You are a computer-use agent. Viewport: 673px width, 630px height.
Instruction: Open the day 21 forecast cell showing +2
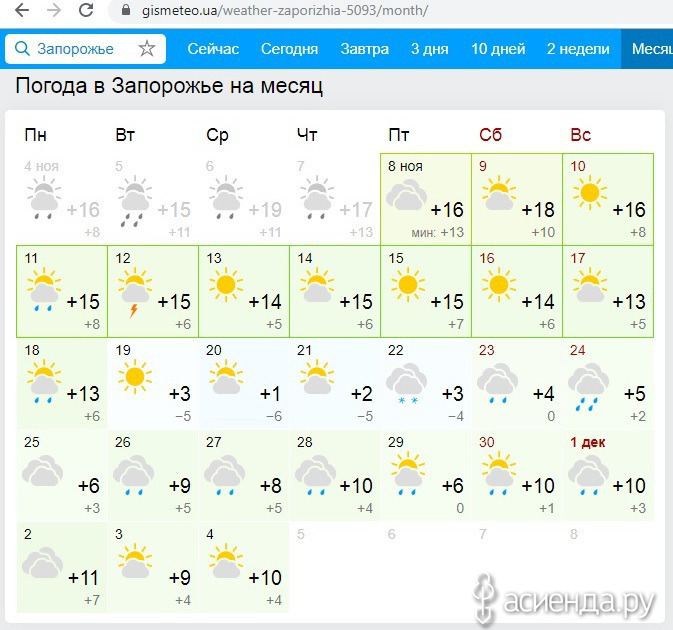(335, 383)
